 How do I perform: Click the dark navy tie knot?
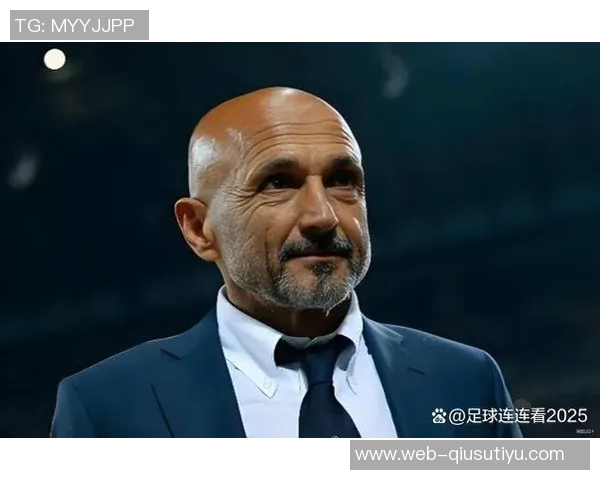(312, 351)
